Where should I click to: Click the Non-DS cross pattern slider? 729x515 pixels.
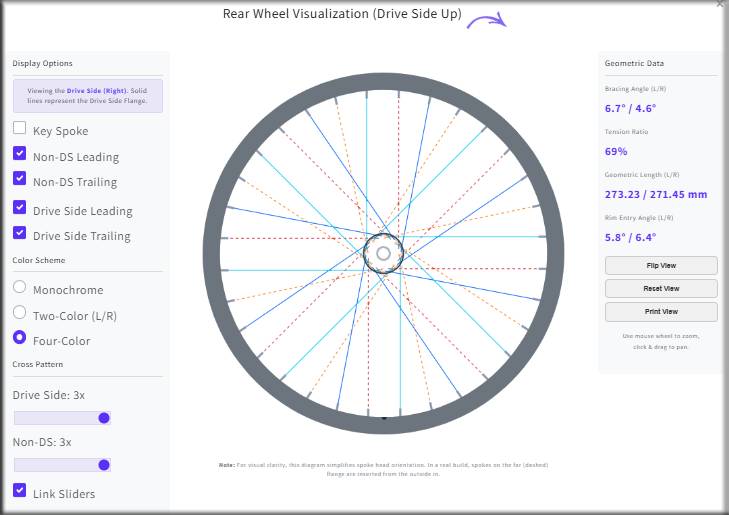(x=62, y=465)
